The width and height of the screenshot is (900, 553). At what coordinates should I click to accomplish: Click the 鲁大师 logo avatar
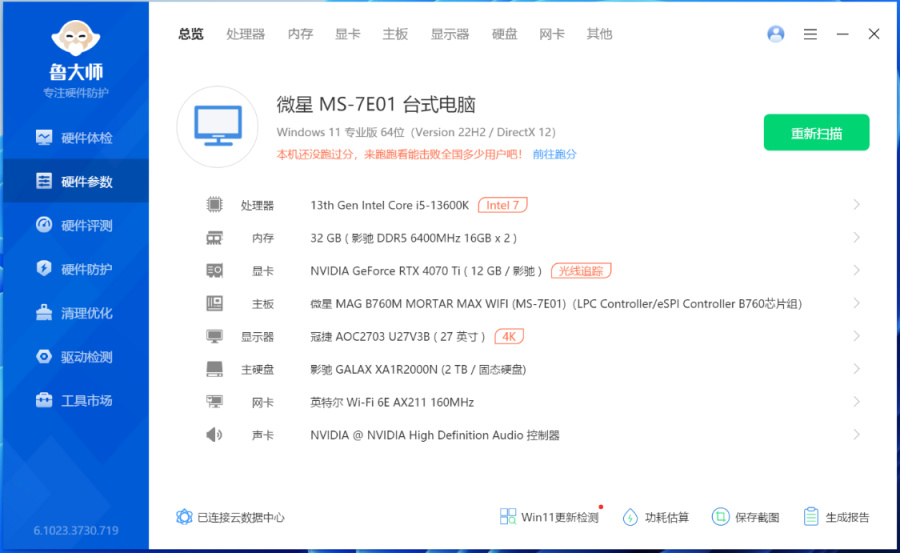coord(76,39)
